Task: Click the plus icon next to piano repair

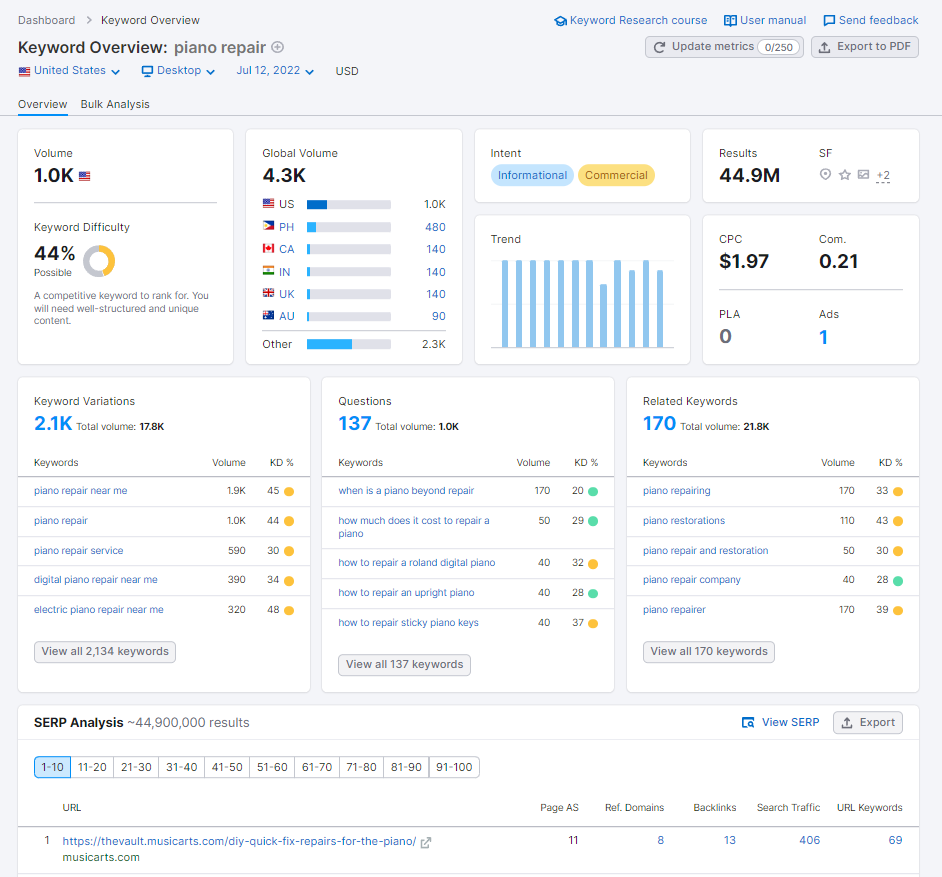Action: pos(278,47)
